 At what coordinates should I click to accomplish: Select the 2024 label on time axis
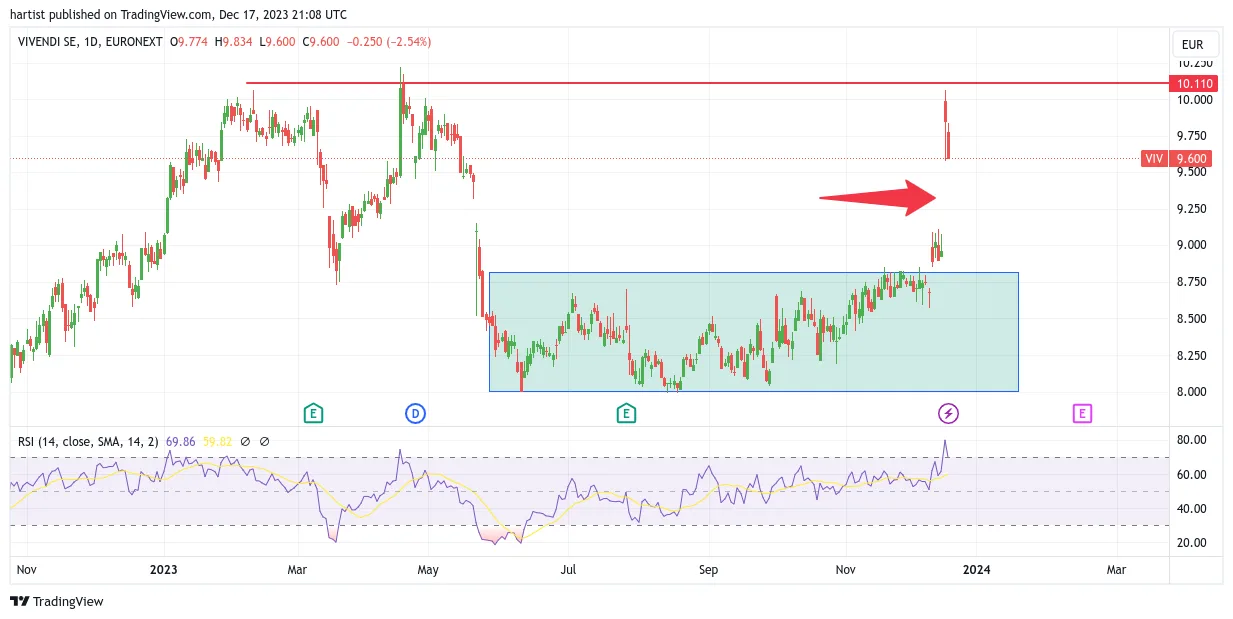click(976, 570)
